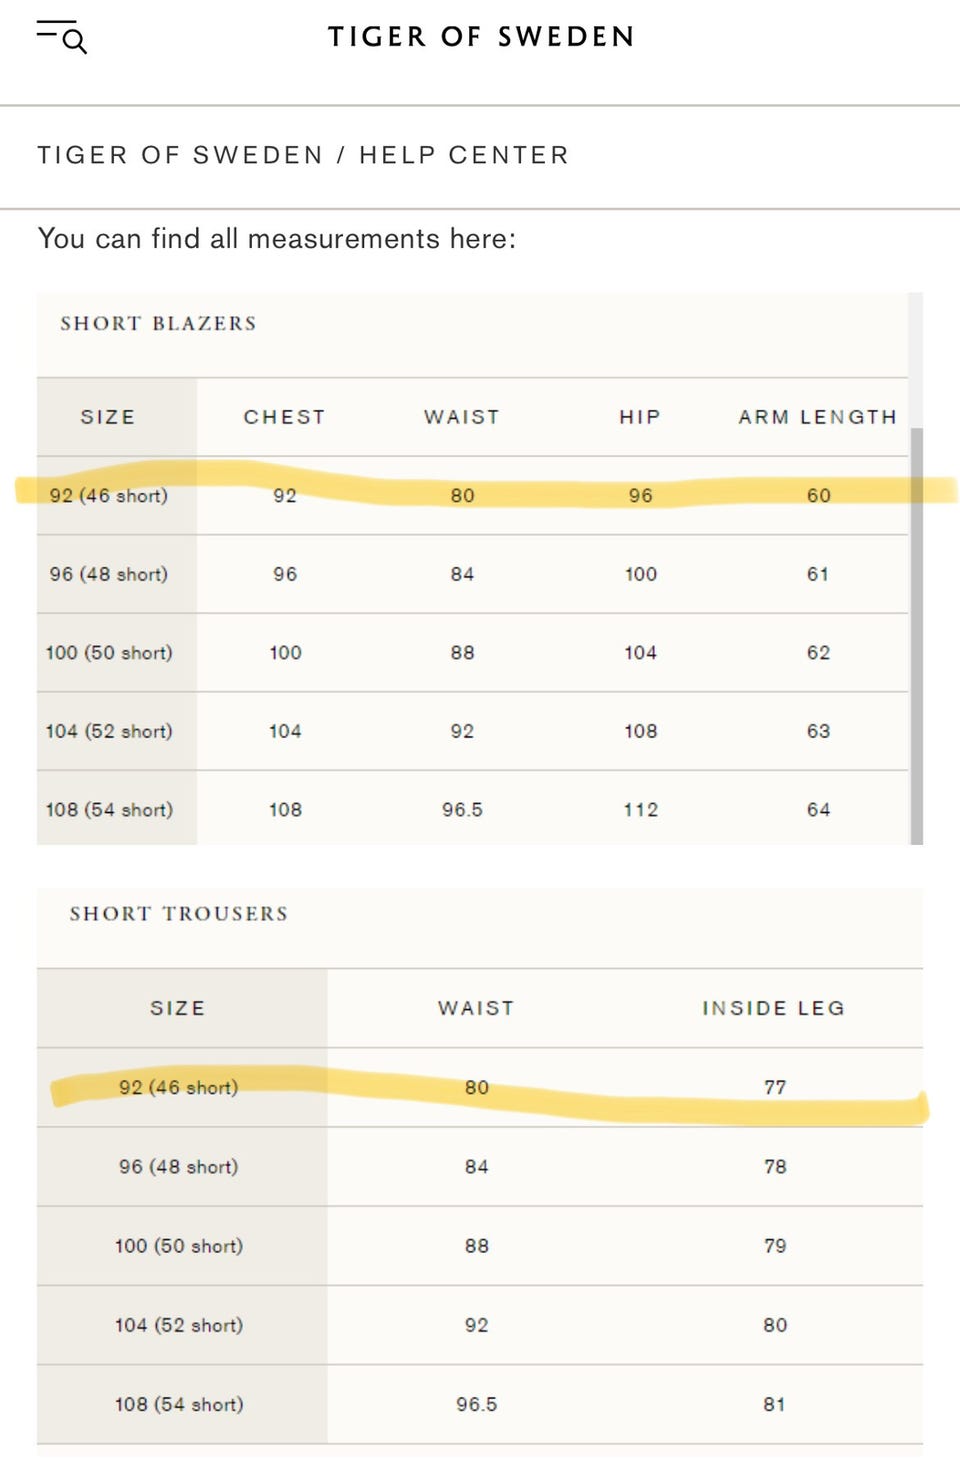Click the Hip column header in blazers
Image resolution: width=960 pixels, height=1460 pixels.
click(x=640, y=417)
